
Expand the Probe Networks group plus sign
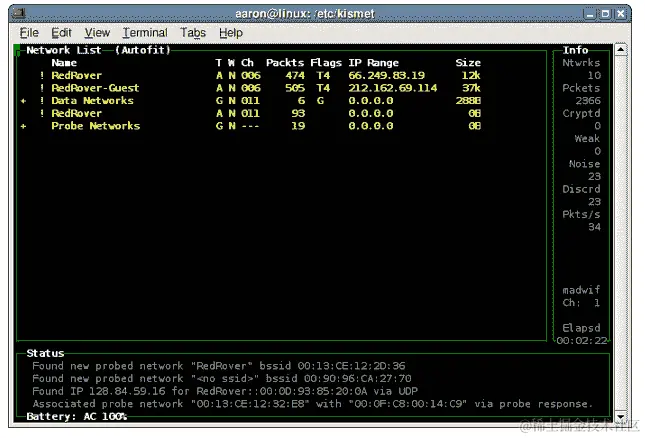click(23, 126)
